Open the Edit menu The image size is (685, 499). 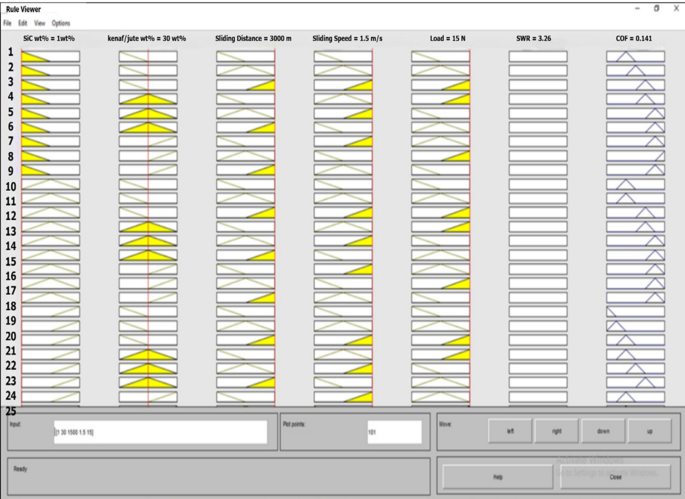[22, 22]
